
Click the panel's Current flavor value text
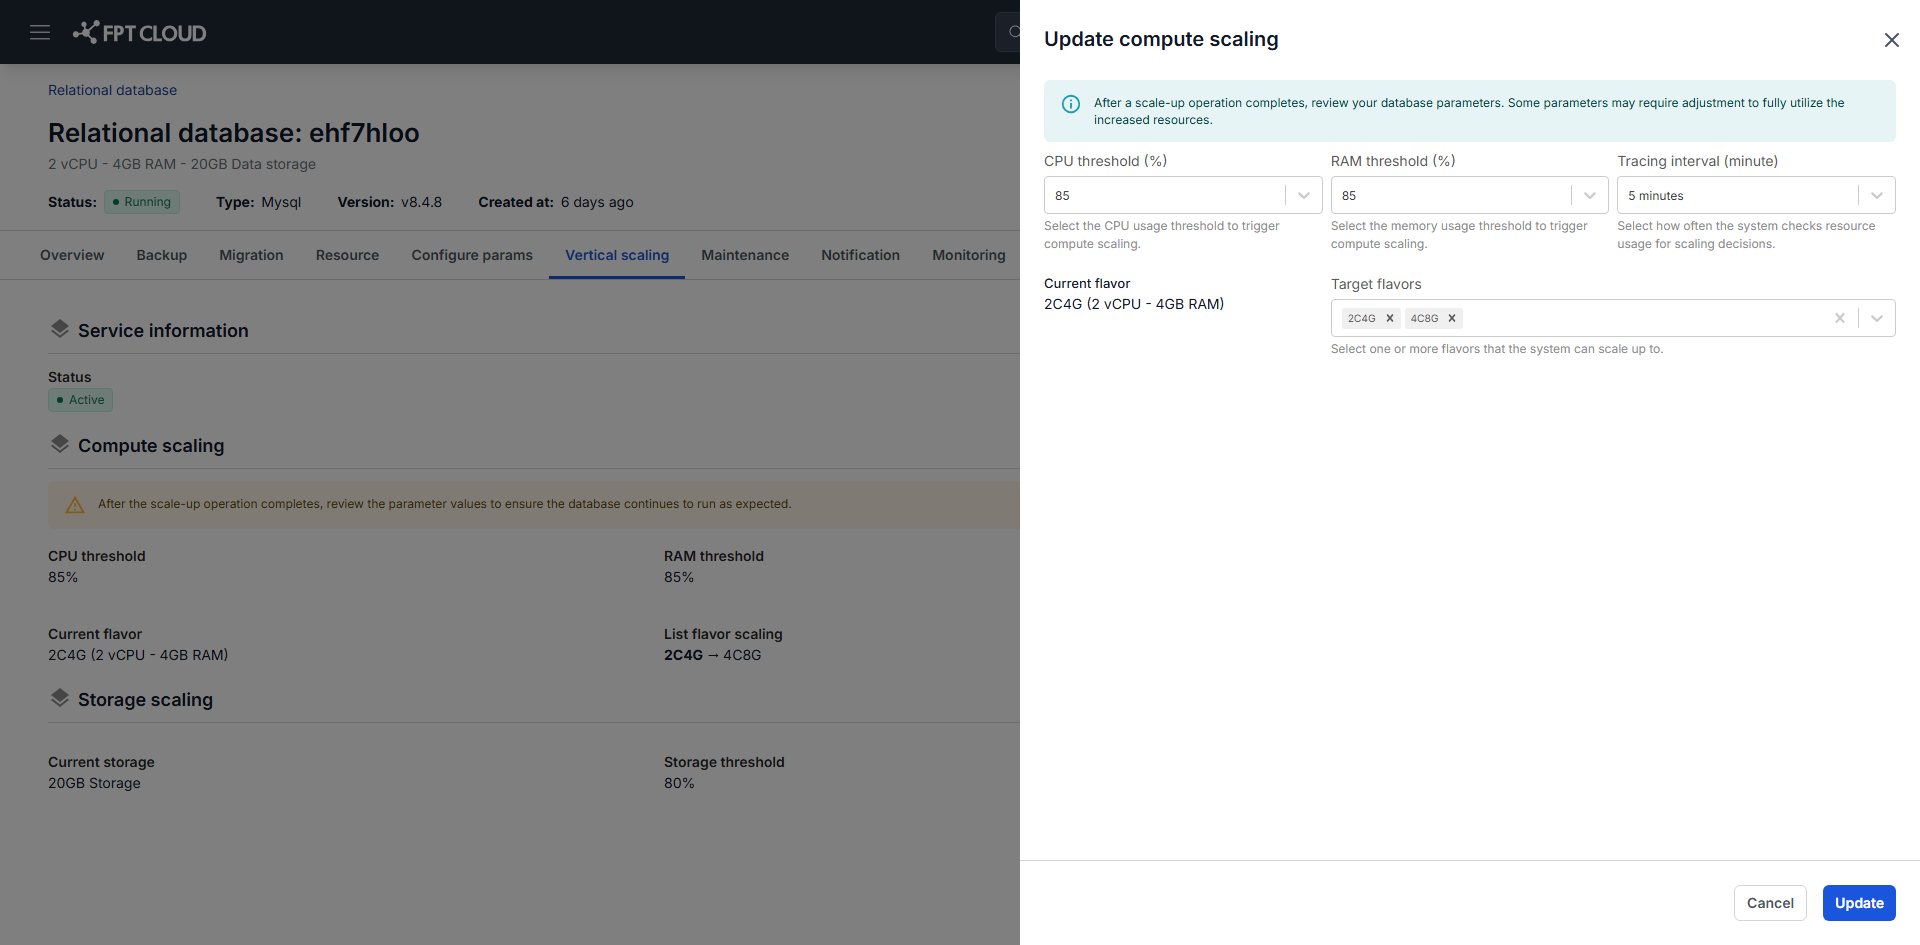click(1134, 304)
